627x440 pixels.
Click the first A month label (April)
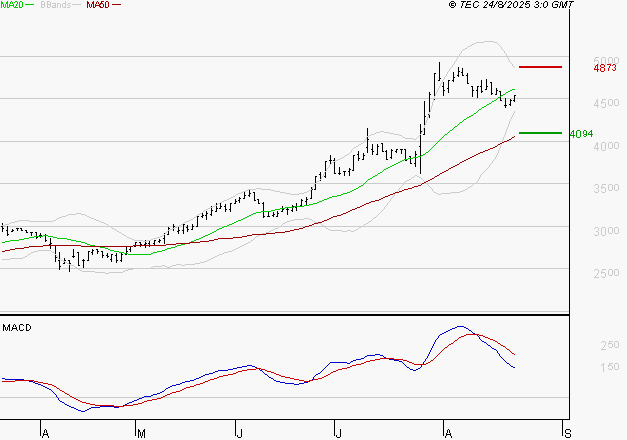click(x=45, y=434)
